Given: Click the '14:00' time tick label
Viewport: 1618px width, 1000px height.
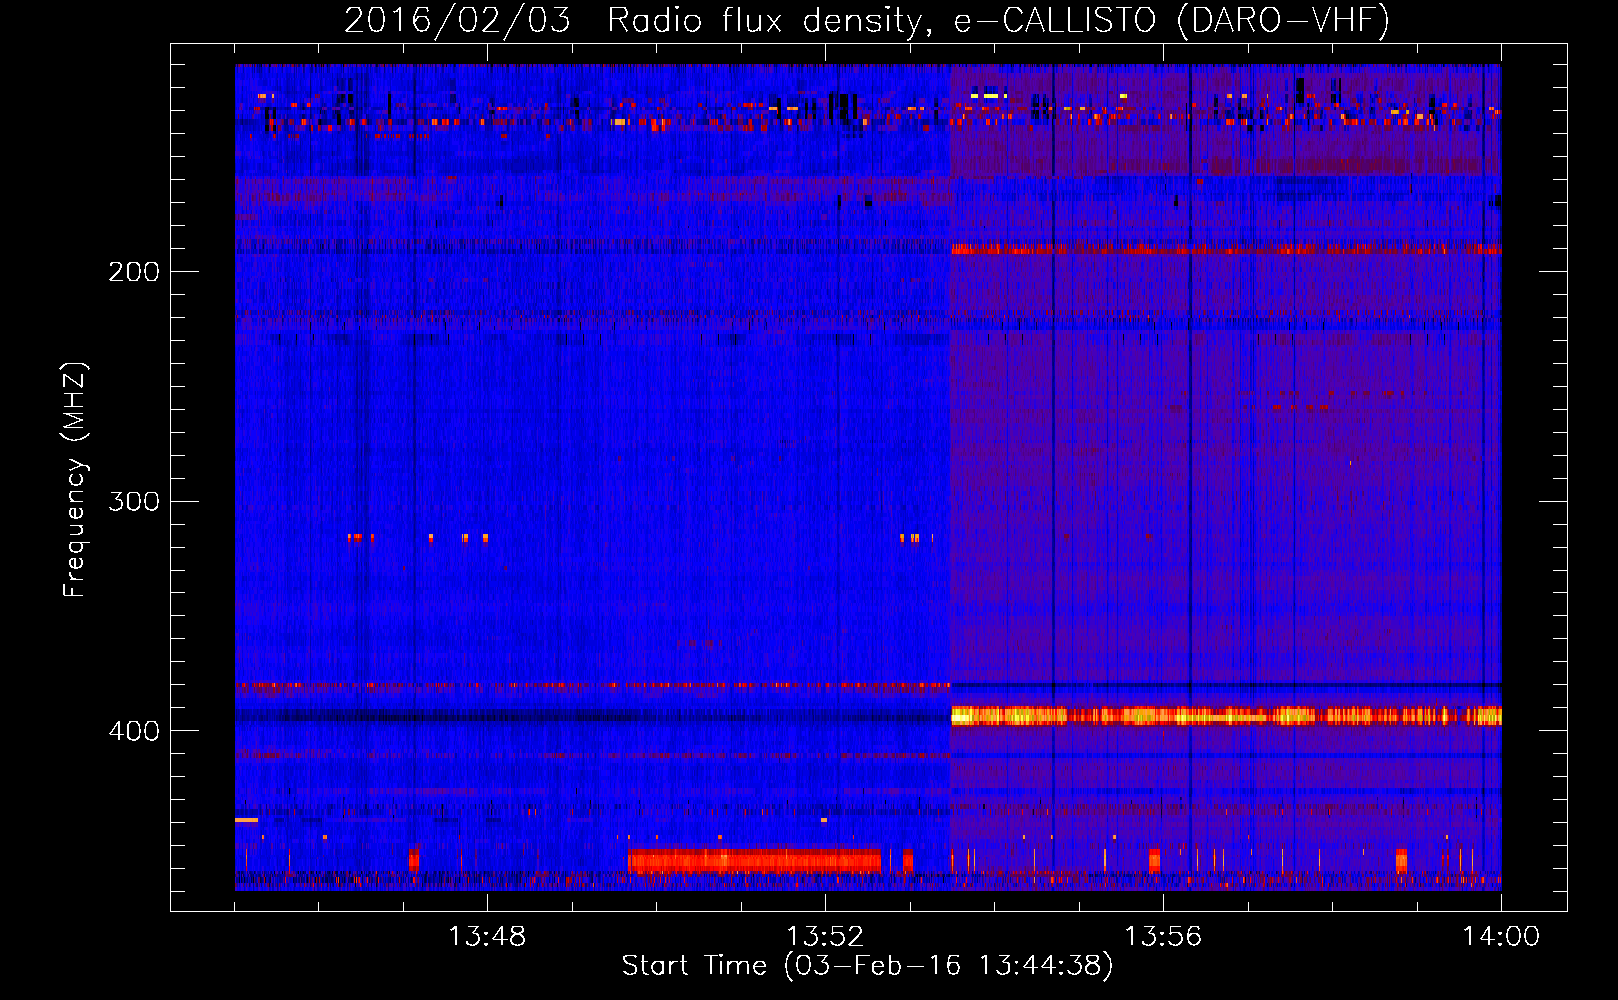Looking at the screenshot, I should tap(1501, 937).
